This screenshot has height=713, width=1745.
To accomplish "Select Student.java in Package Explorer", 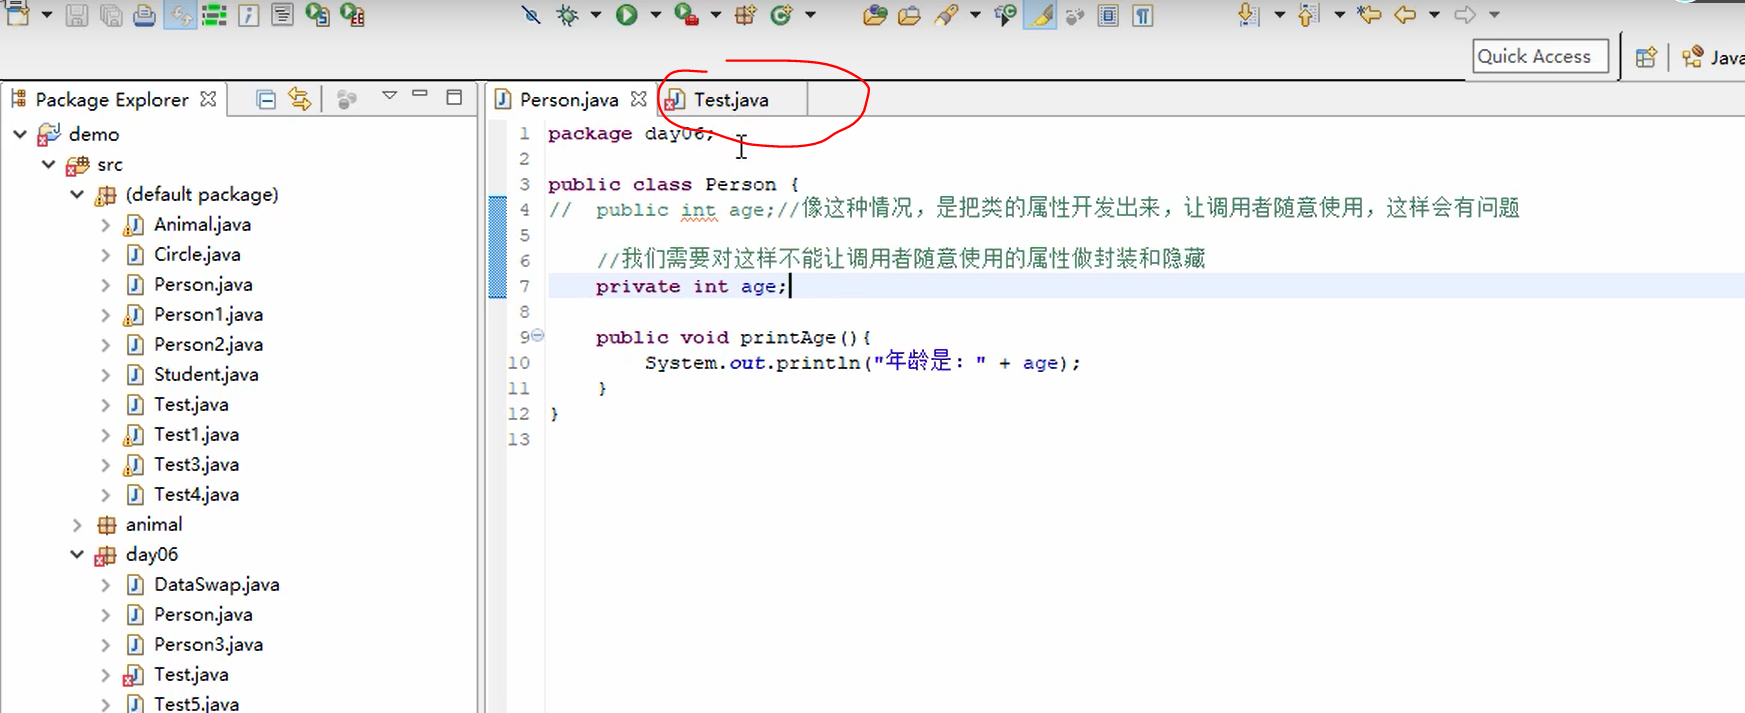I will pyautogui.click(x=206, y=374).
